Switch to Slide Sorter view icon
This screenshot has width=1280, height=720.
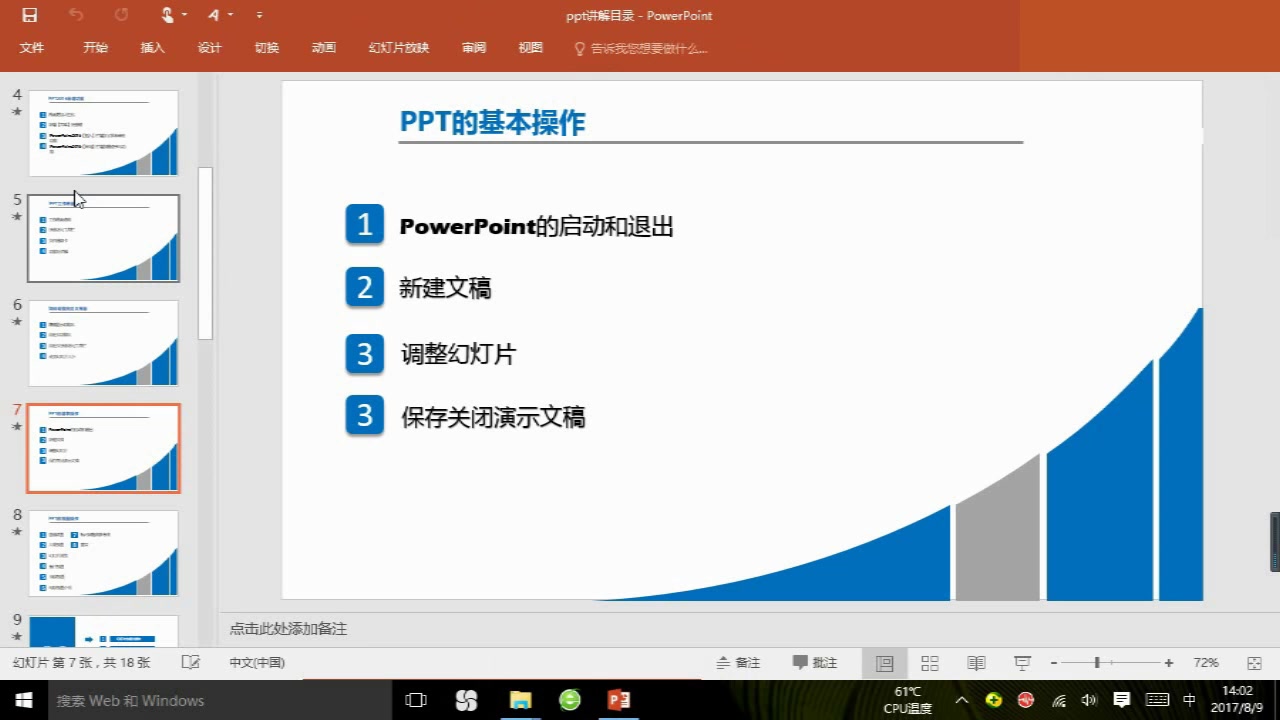(930, 663)
